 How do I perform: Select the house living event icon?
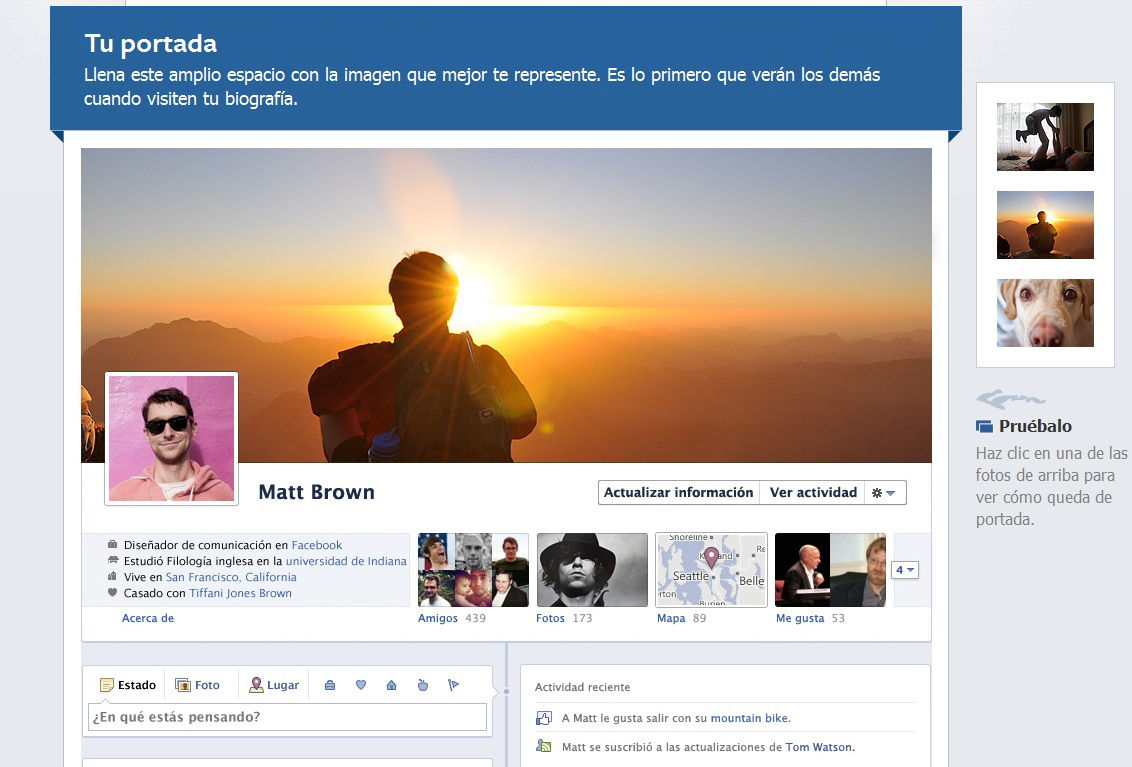point(391,685)
